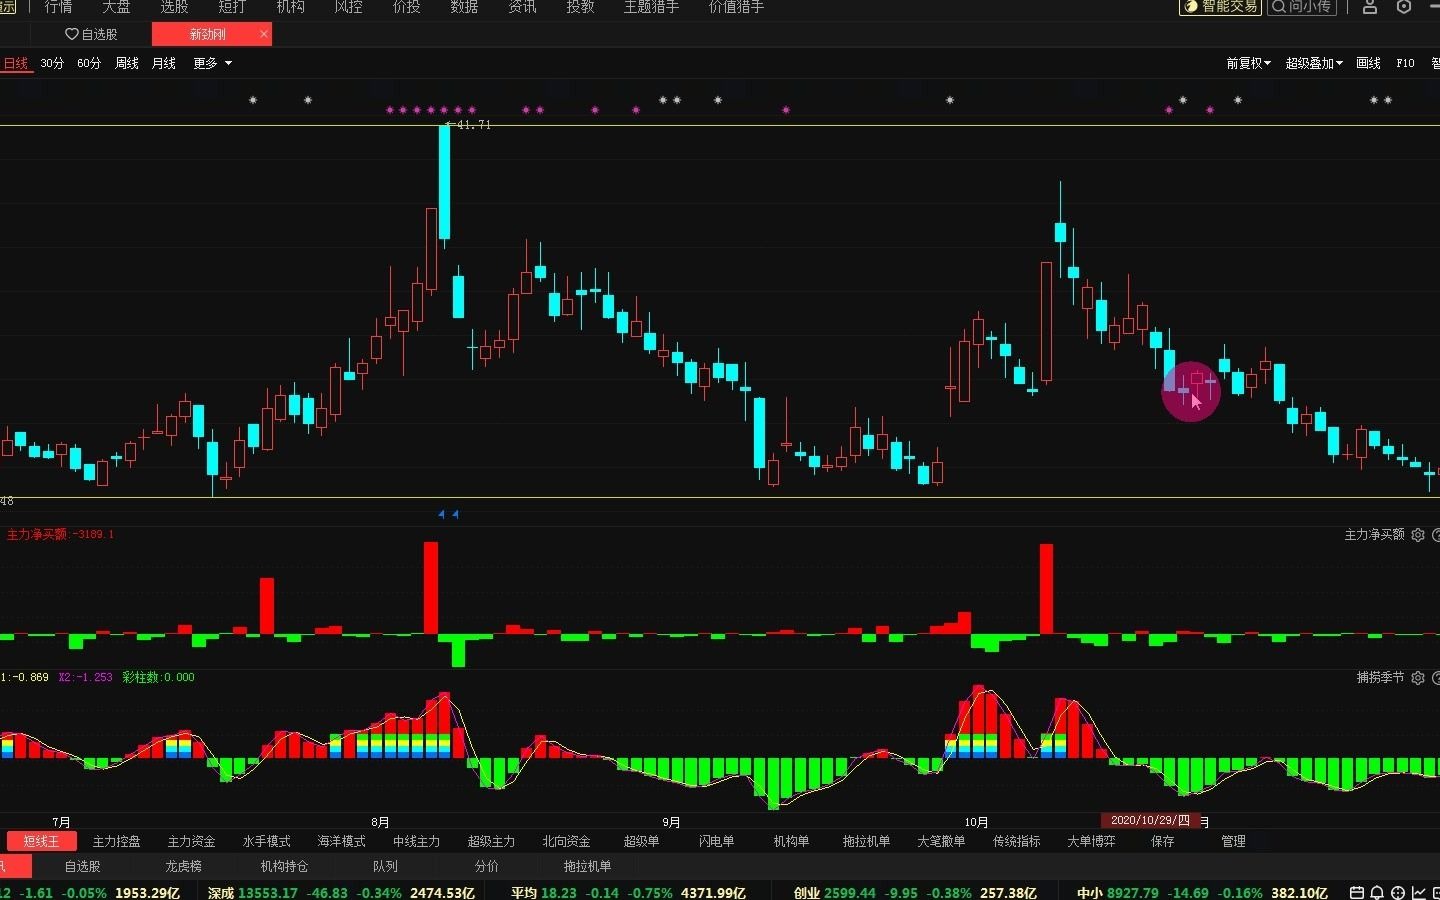The image size is (1440, 900).
Task: Expand the 前复权 adjustment dropdown
Action: [1248, 63]
